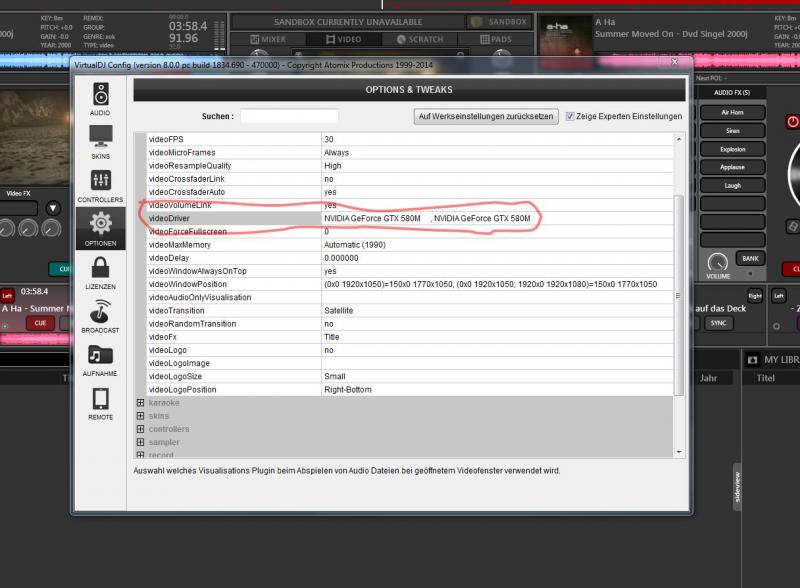Click the SYNC button on right deck
The width and height of the screenshot is (800, 588).
coord(718,323)
